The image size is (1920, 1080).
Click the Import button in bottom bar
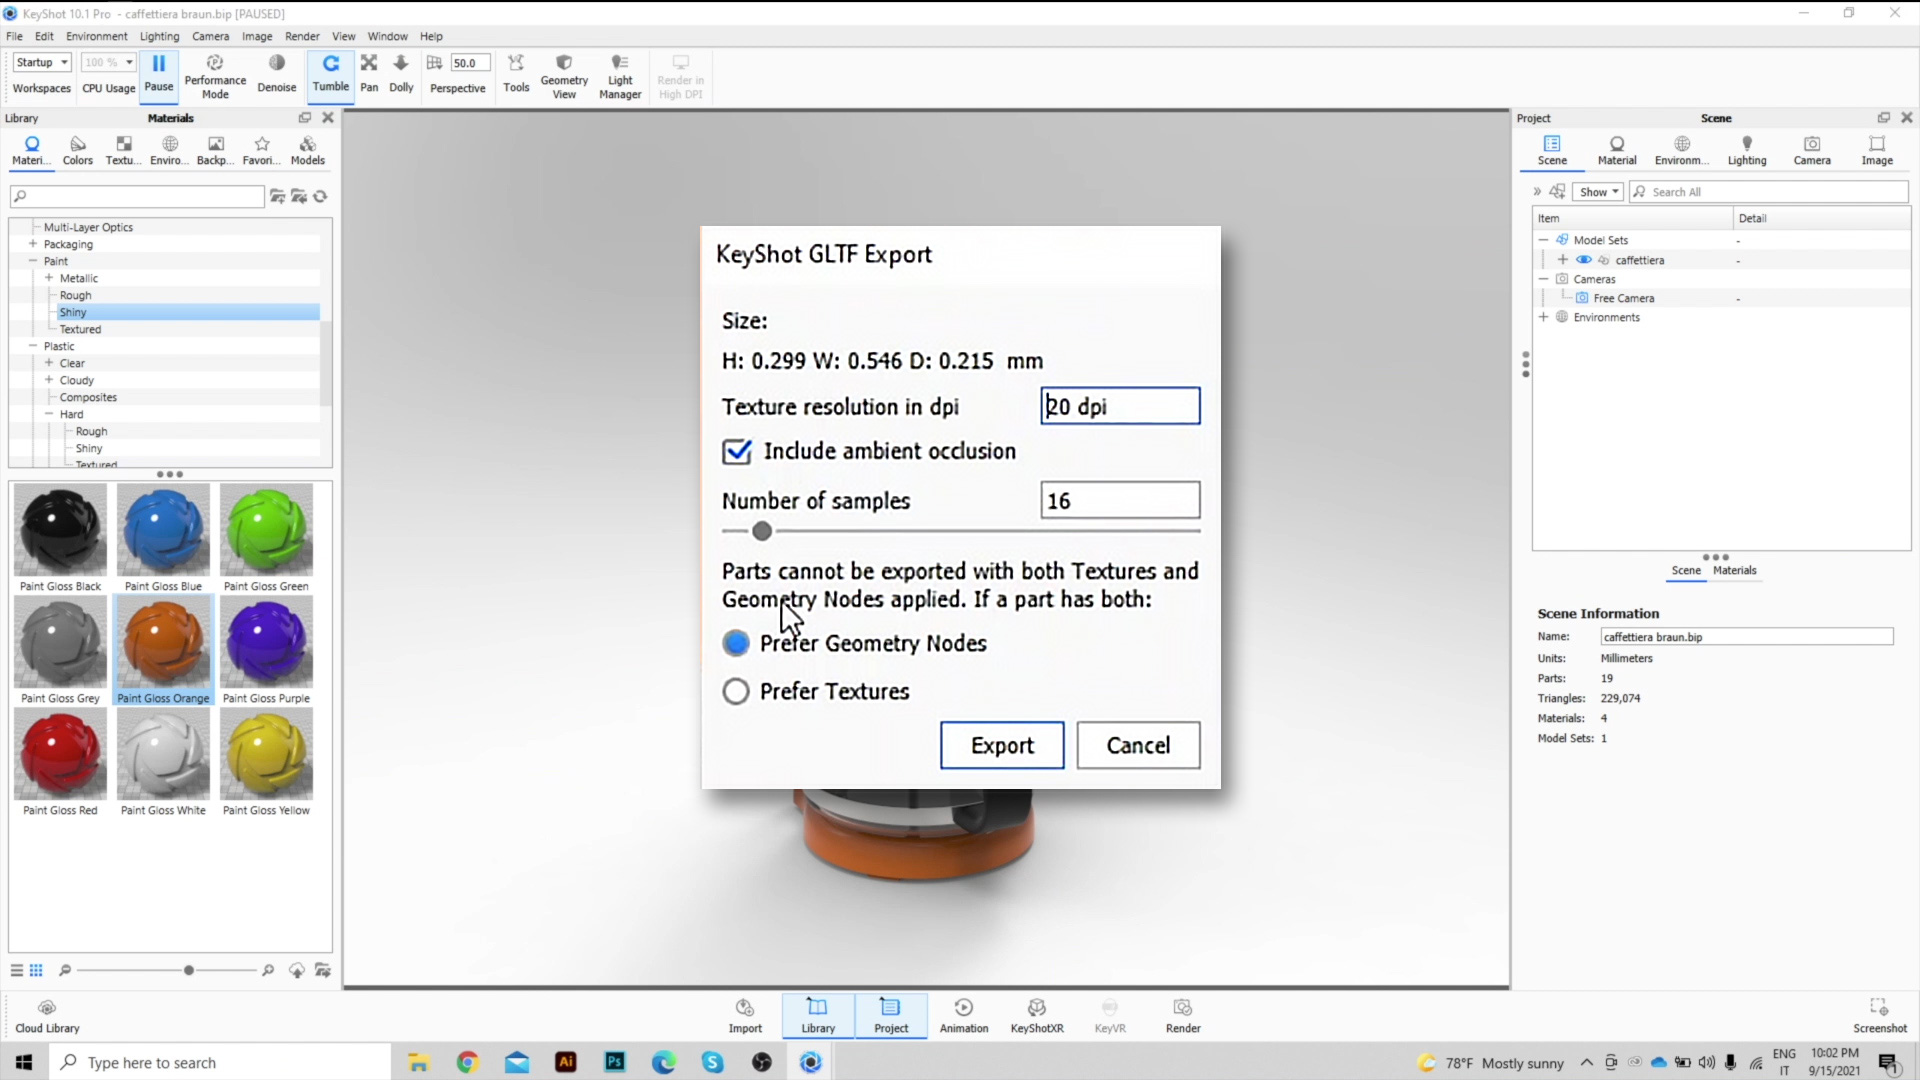[x=745, y=1015]
